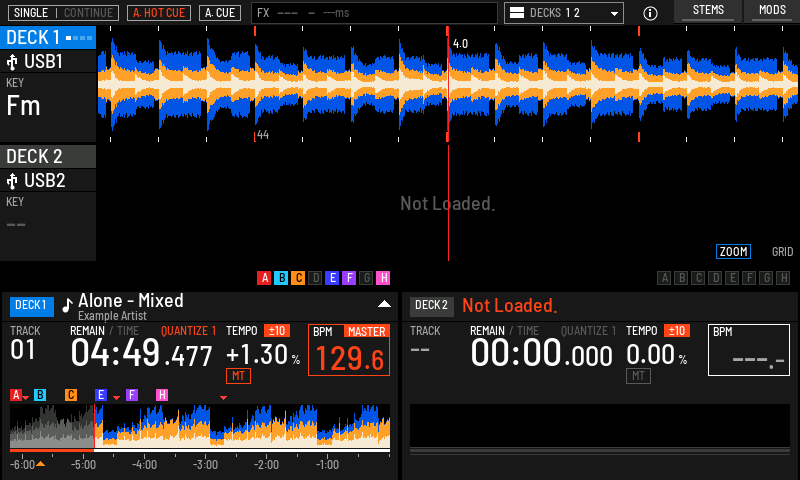Click the Example Artist name

tap(112, 316)
